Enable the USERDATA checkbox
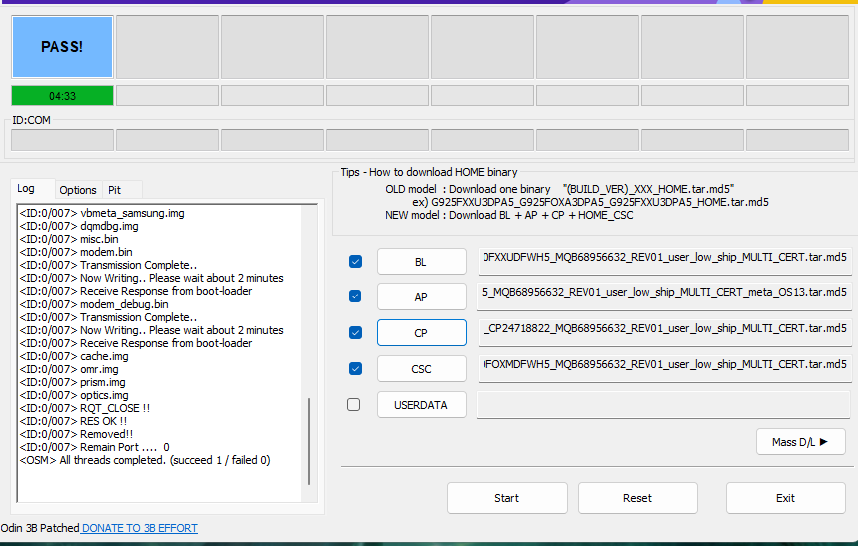The image size is (858, 546). pos(354,405)
